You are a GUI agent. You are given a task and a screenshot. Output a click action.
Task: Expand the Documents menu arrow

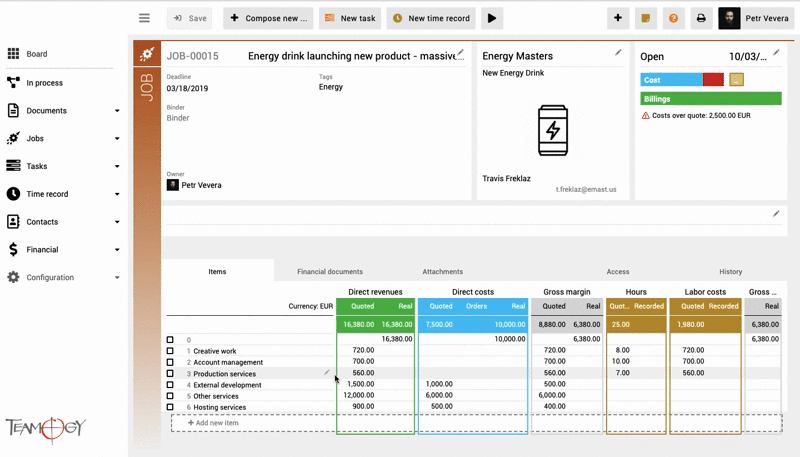(117, 111)
